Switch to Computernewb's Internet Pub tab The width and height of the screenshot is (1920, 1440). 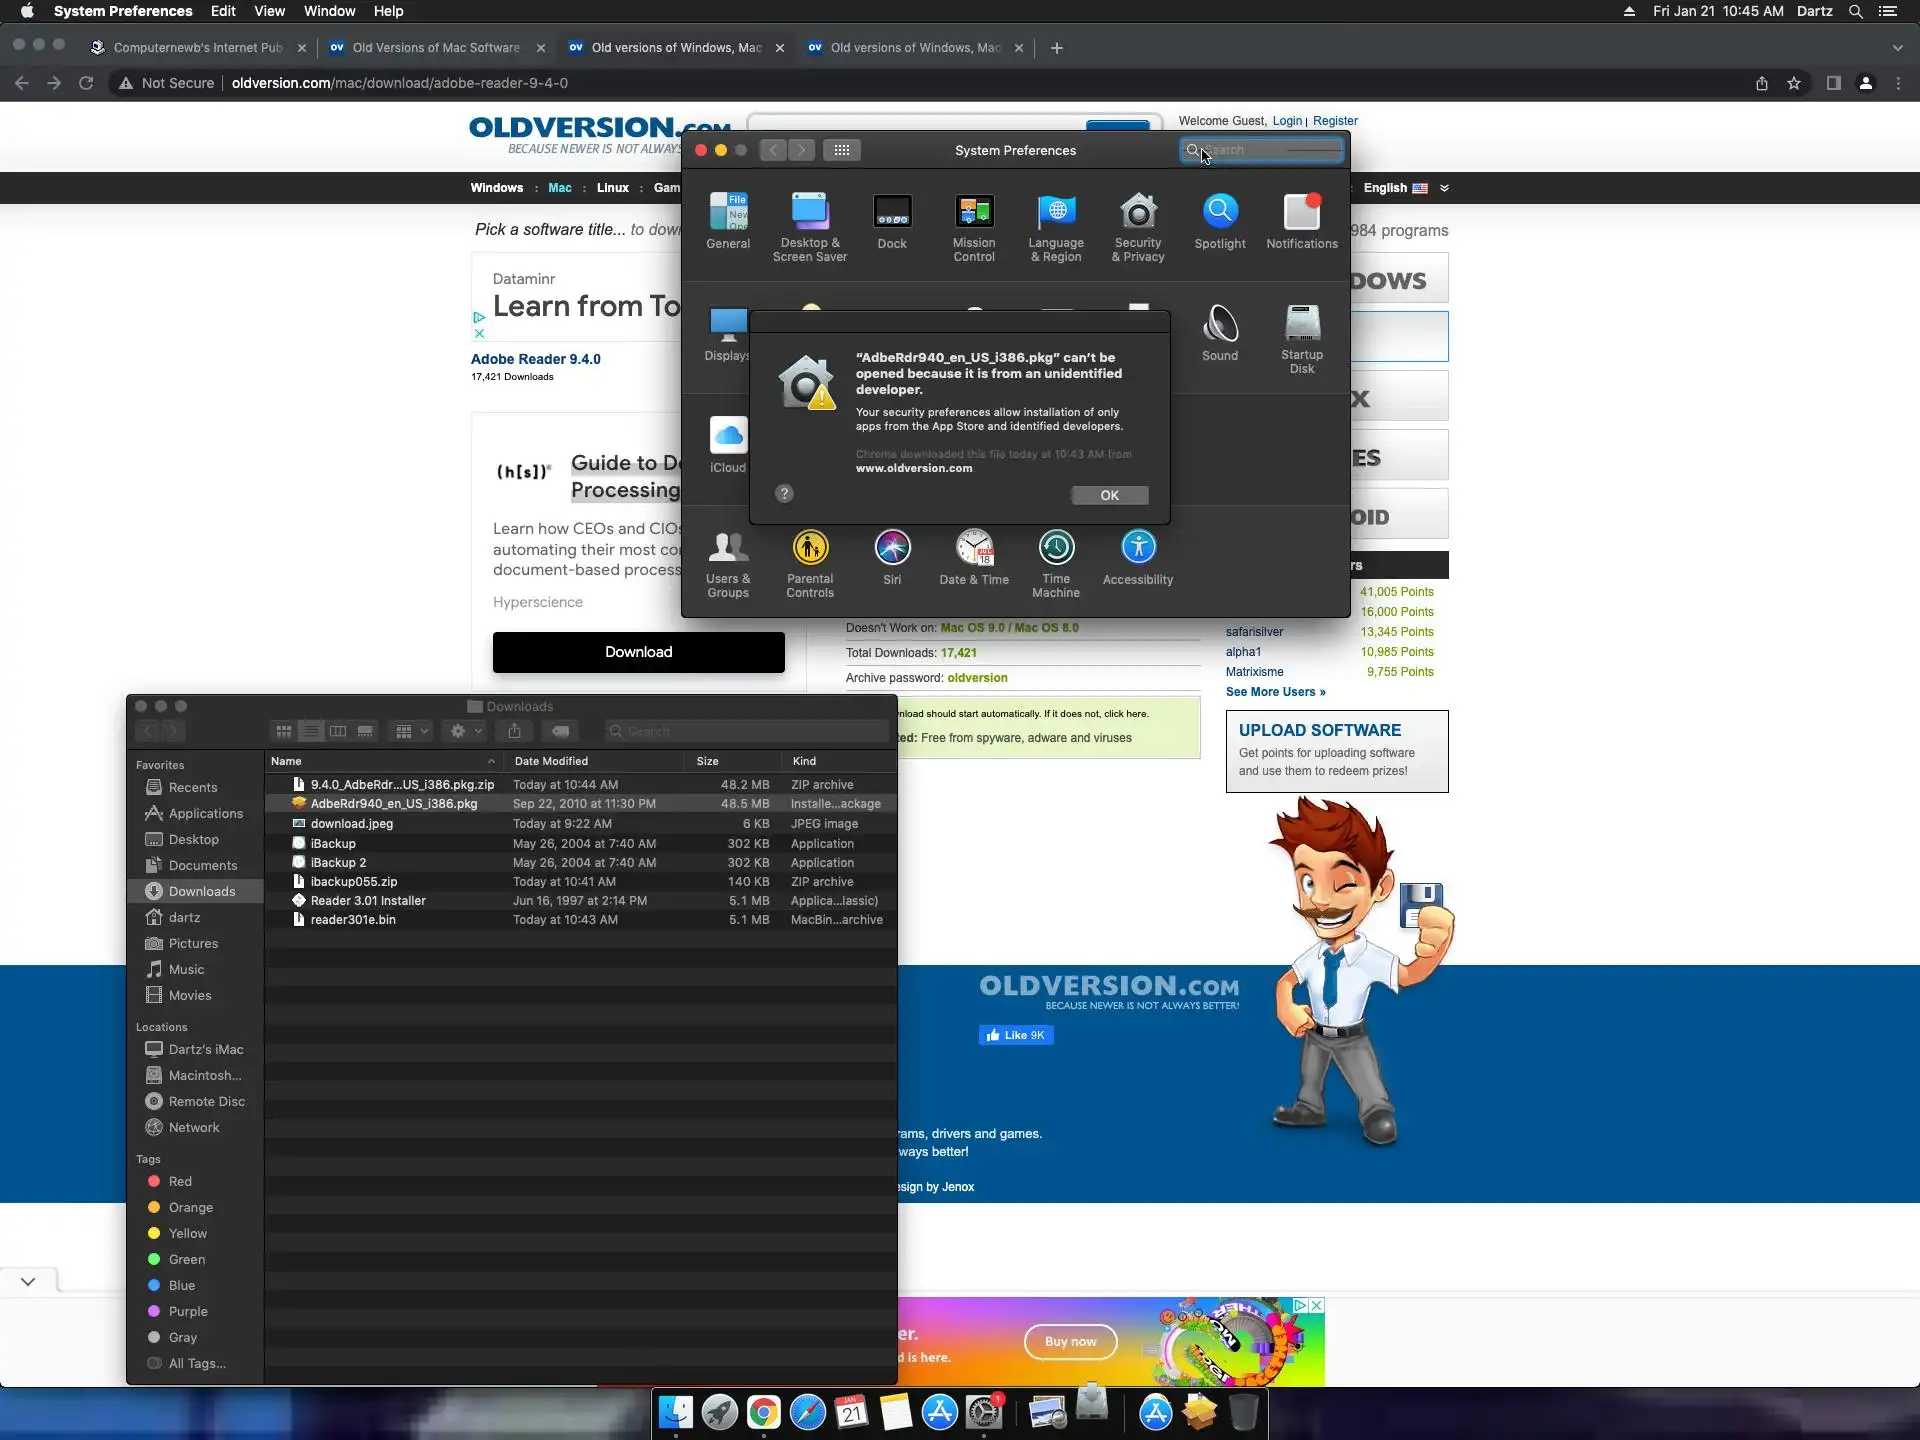[196, 47]
